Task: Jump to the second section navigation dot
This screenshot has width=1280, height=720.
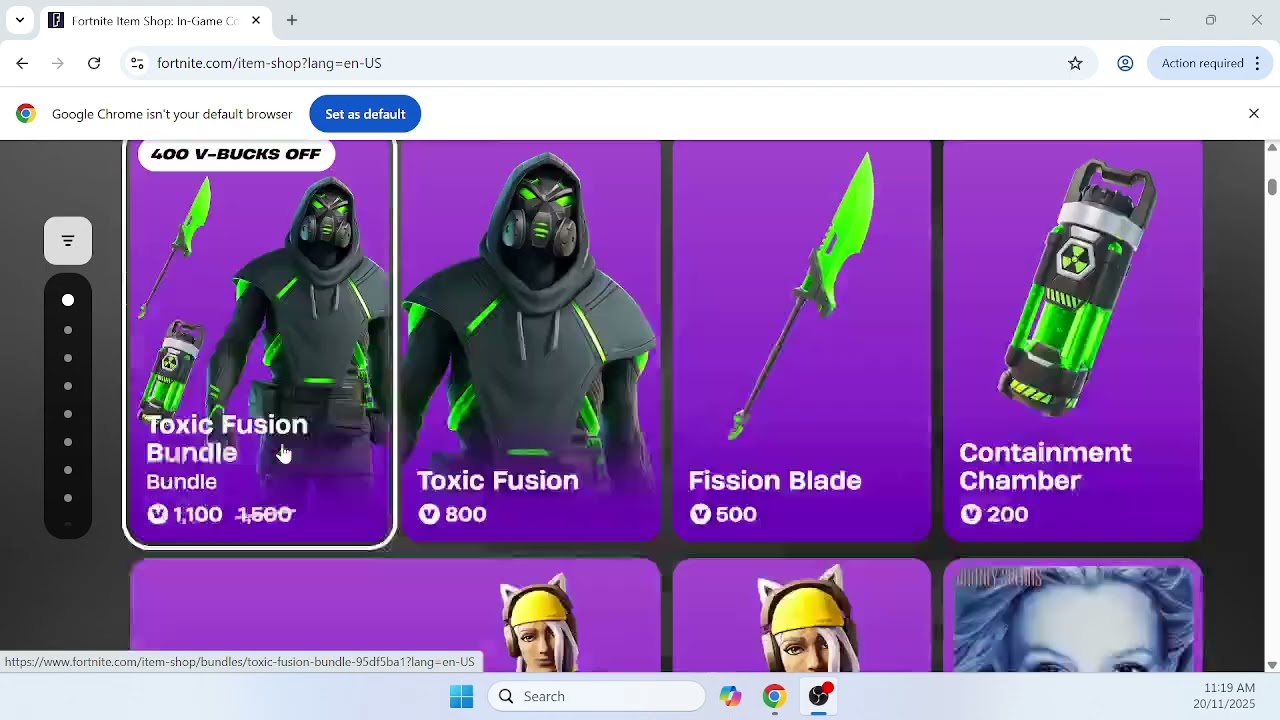Action: [x=68, y=330]
